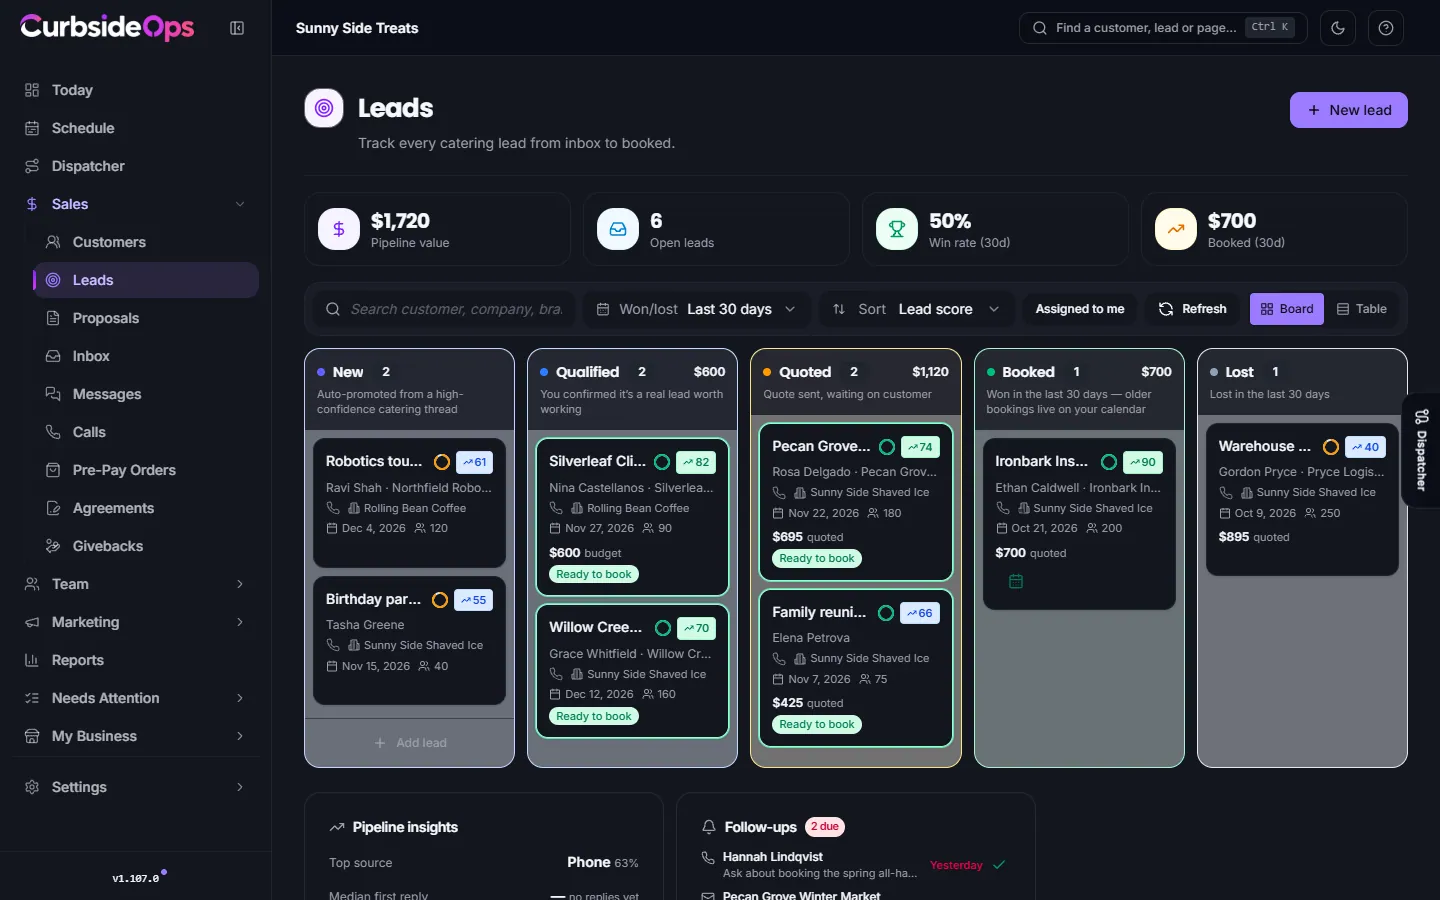Click Ready to book on the Willow Creek card
Image resolution: width=1440 pixels, height=900 pixels.
594,716
